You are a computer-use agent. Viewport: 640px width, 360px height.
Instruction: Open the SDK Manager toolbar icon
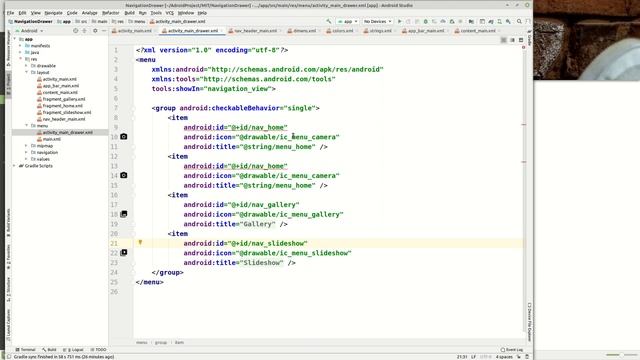(x=508, y=21)
